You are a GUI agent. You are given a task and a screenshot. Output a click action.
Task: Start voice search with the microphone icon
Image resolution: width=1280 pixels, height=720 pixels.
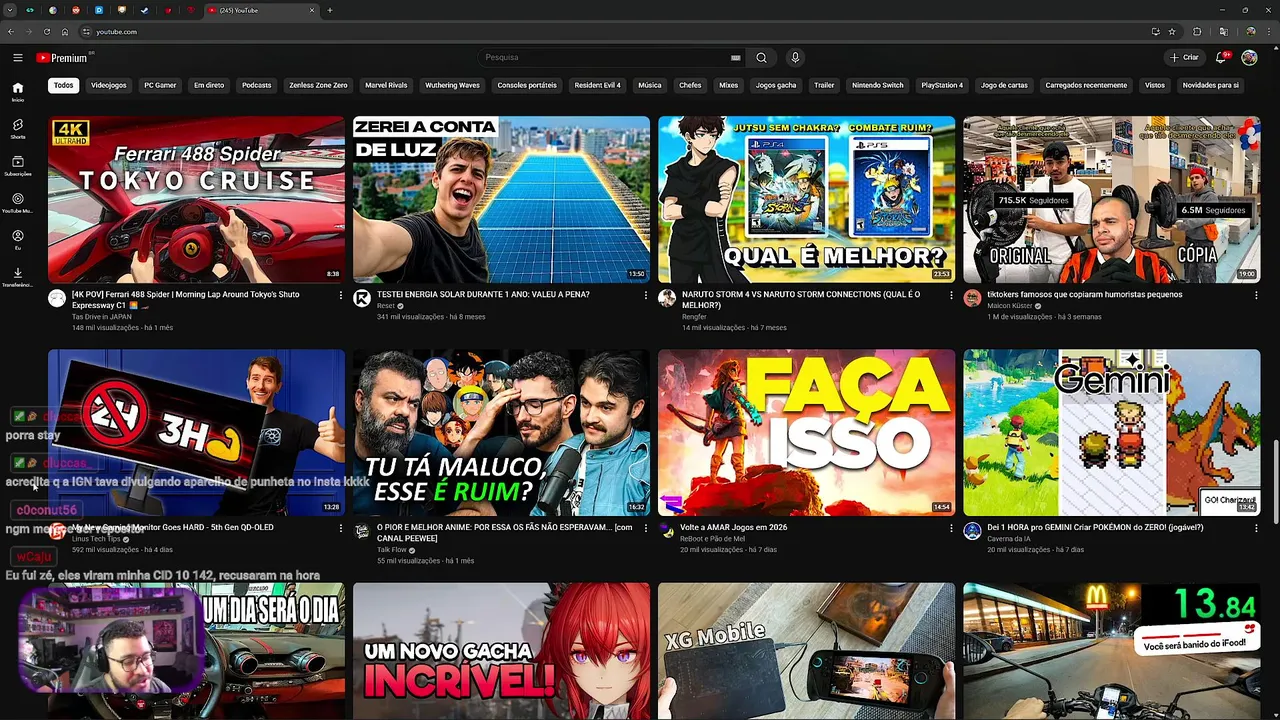[795, 58]
